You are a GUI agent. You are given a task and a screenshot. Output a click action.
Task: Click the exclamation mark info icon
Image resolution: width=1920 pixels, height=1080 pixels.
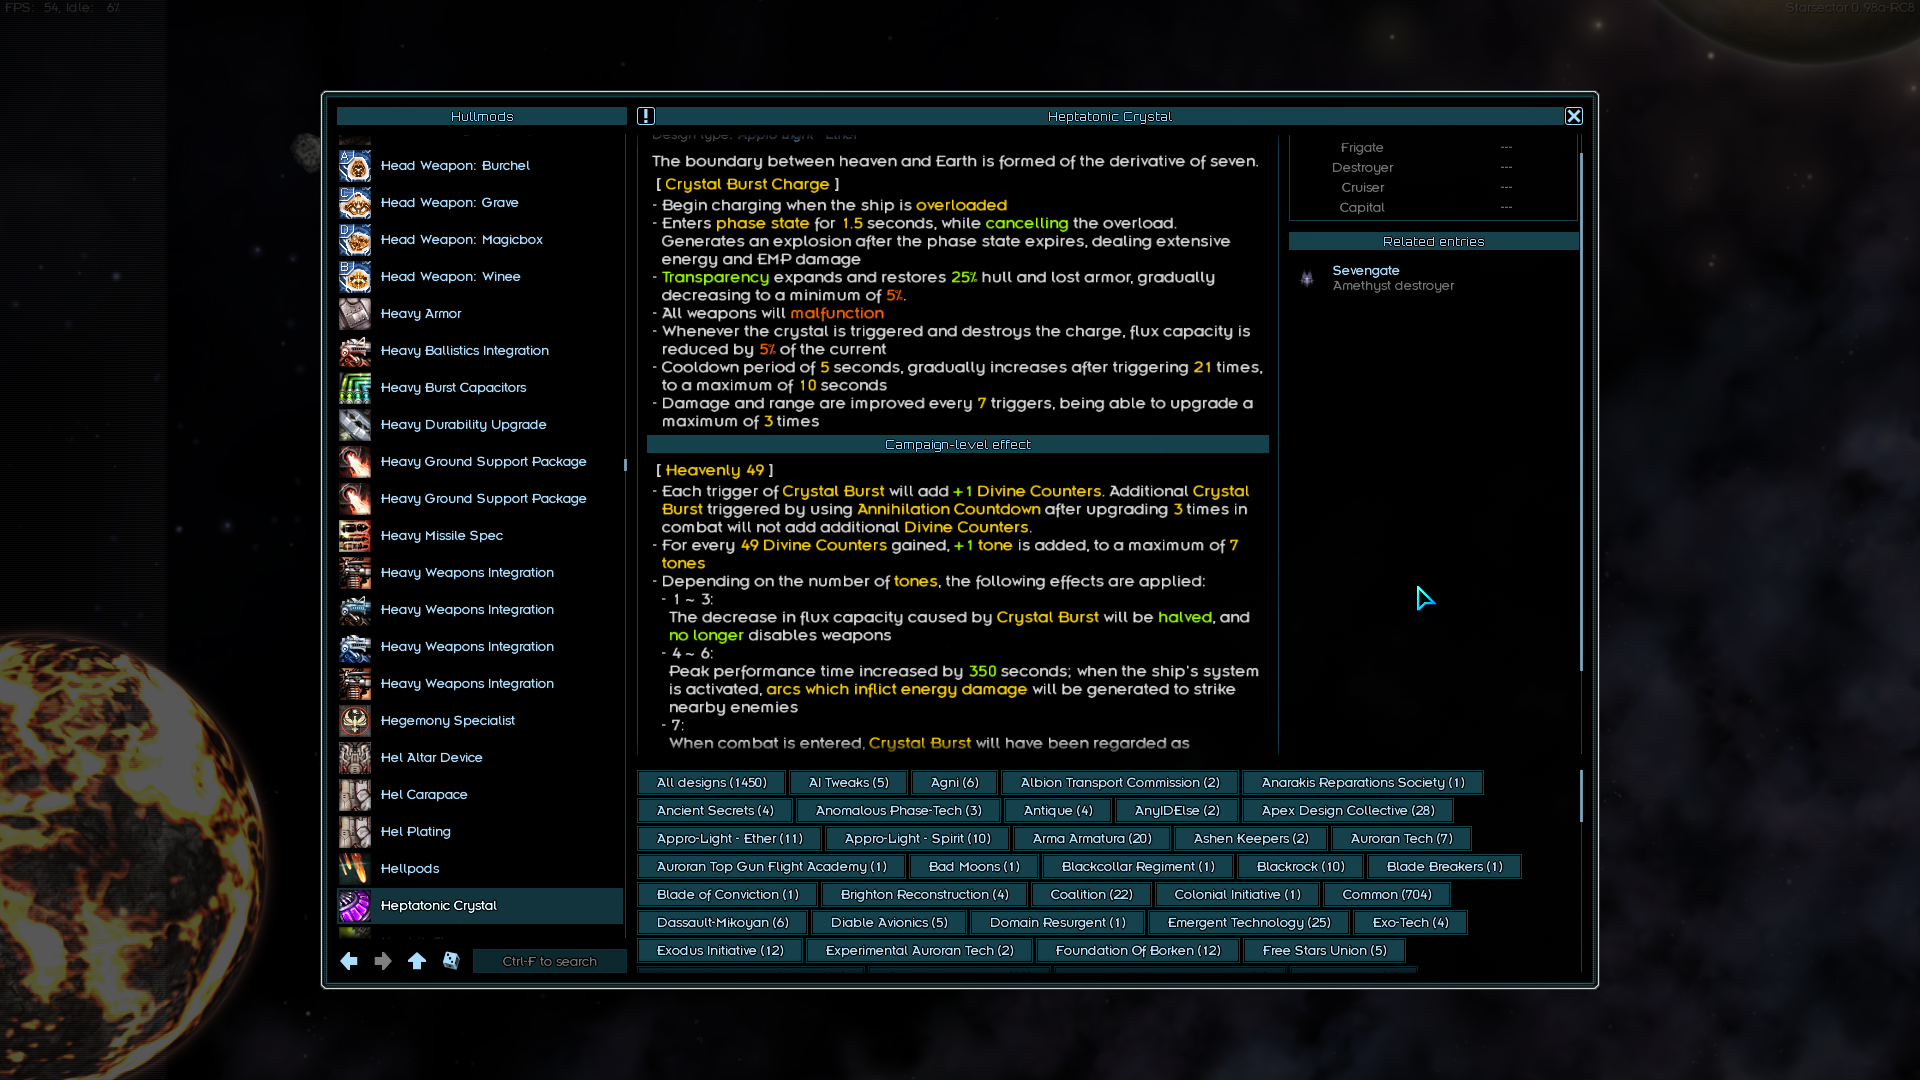tap(646, 116)
